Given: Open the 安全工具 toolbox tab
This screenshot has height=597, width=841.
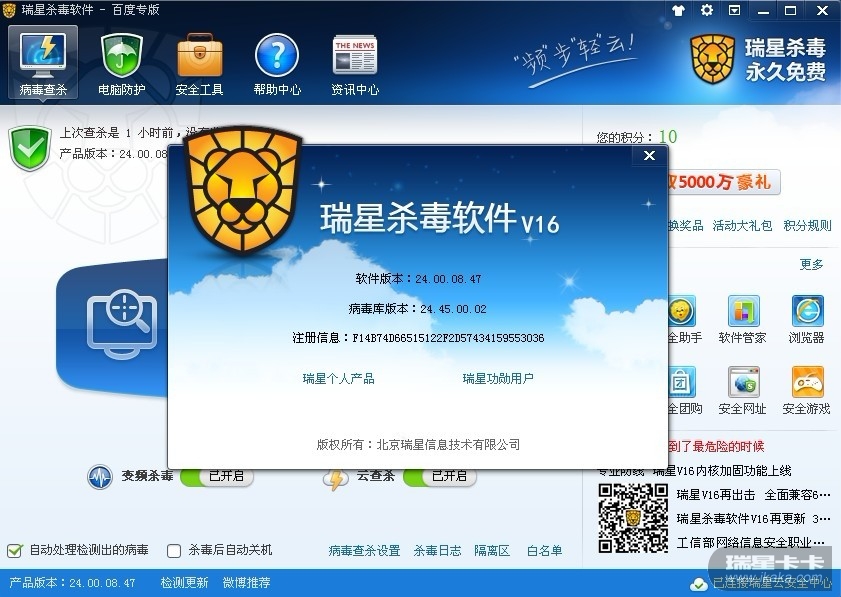Looking at the screenshot, I should pos(200,64).
